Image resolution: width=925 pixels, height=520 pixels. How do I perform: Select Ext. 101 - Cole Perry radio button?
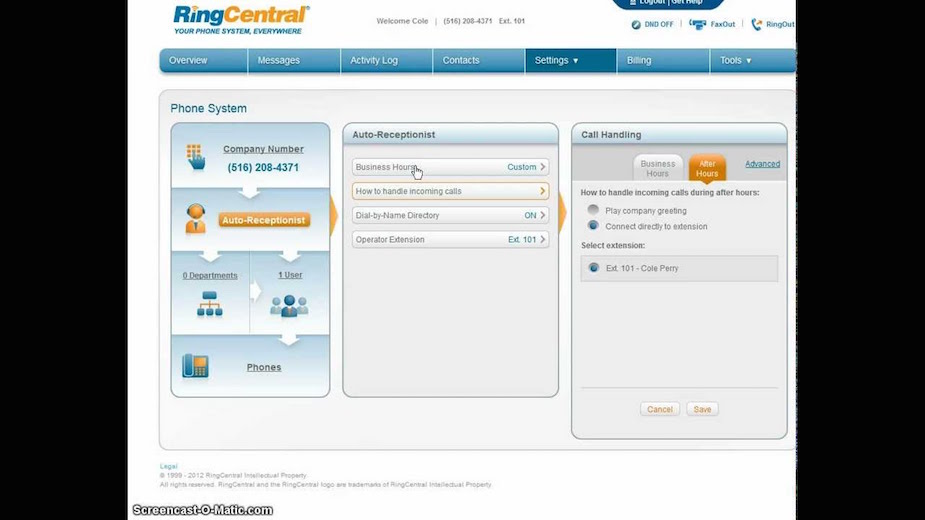point(593,267)
